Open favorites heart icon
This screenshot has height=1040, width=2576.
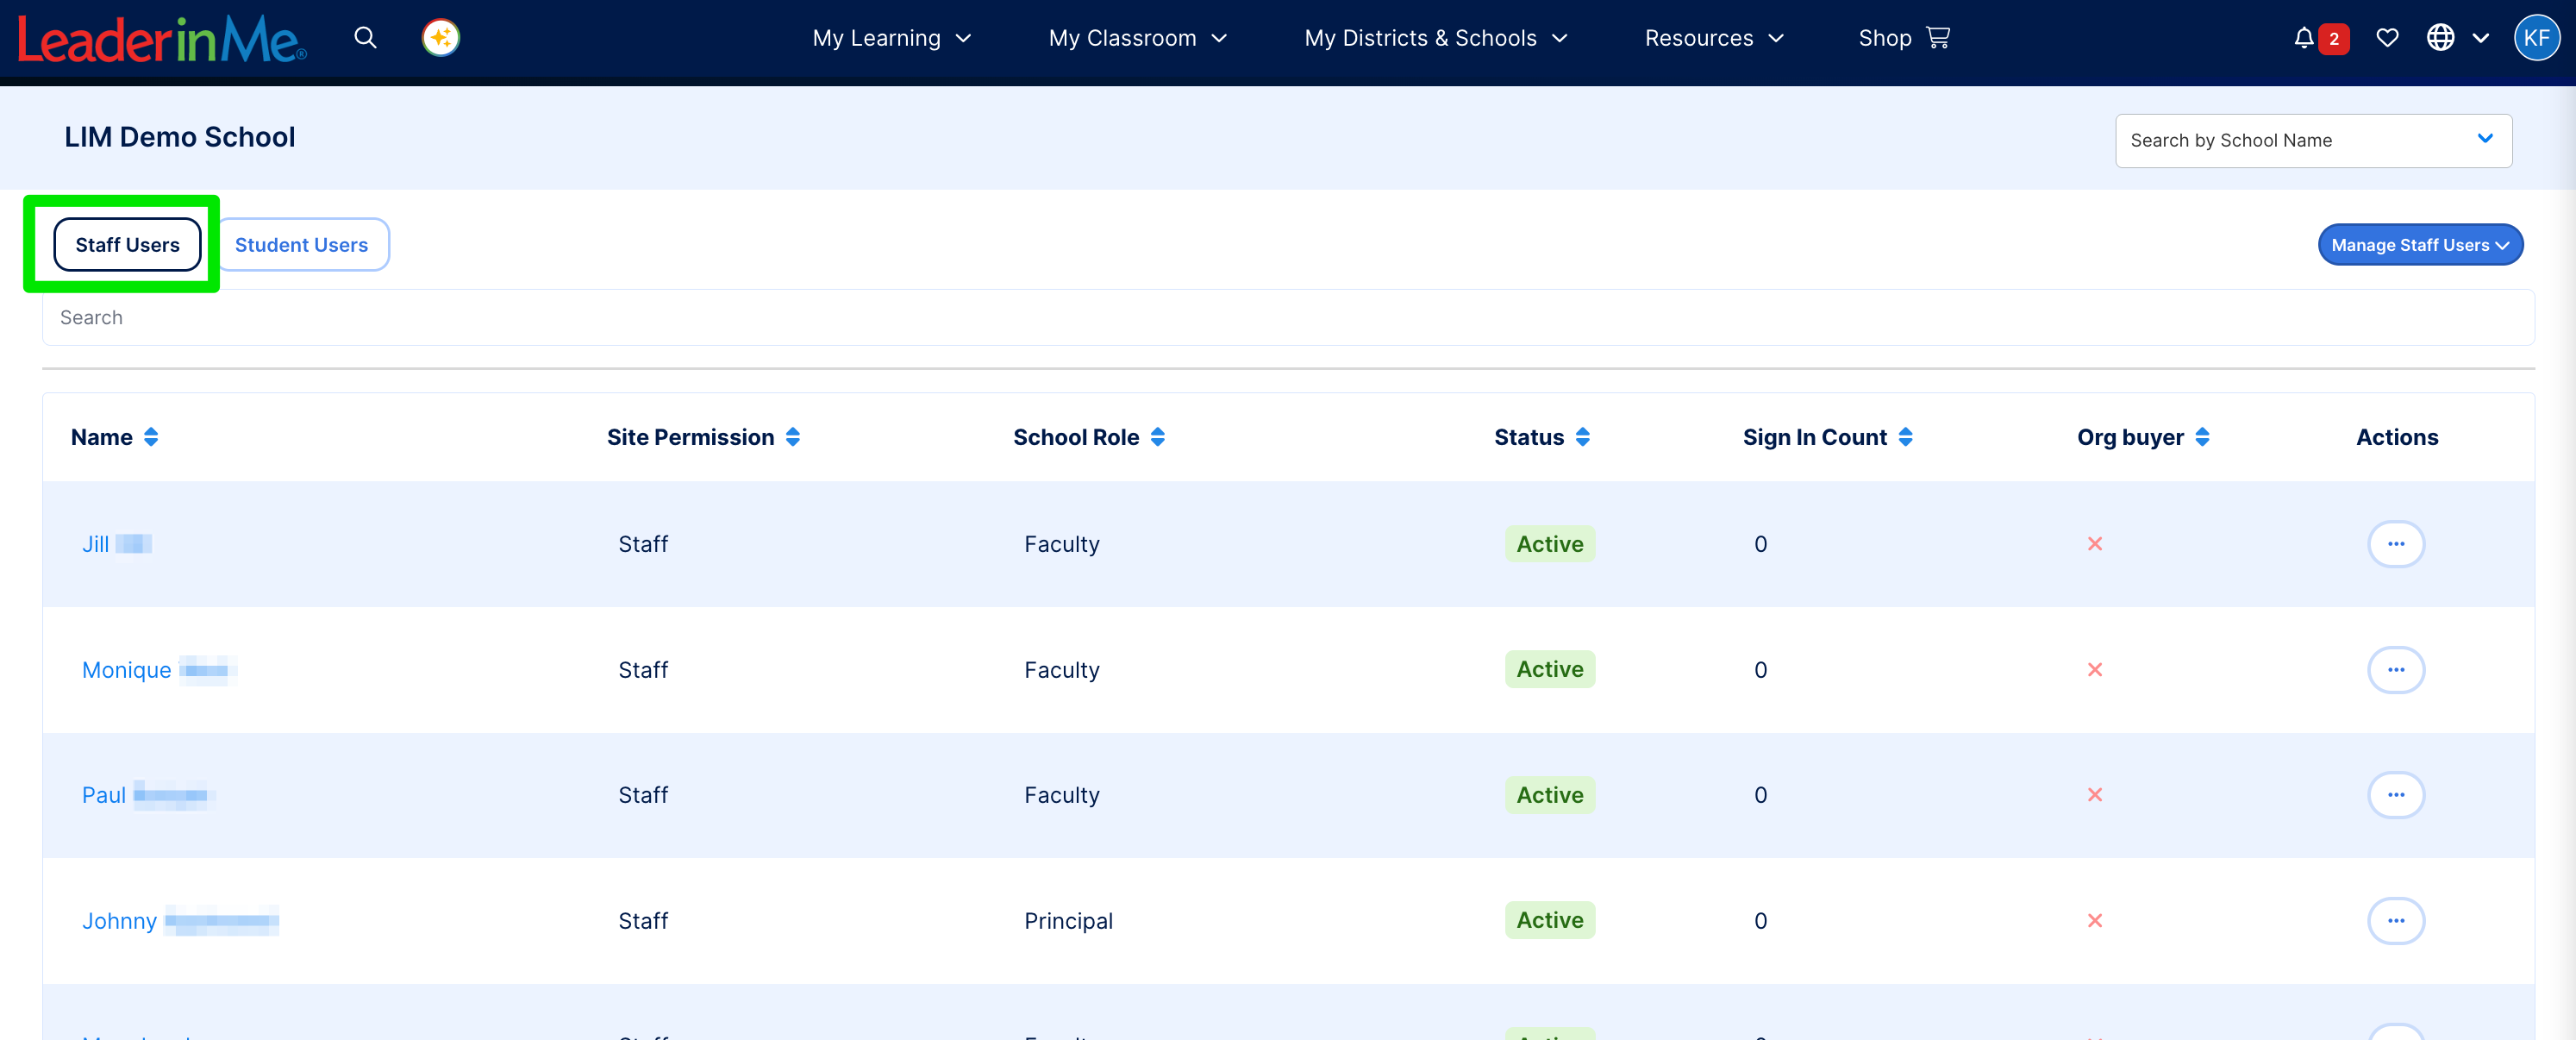click(x=2387, y=38)
